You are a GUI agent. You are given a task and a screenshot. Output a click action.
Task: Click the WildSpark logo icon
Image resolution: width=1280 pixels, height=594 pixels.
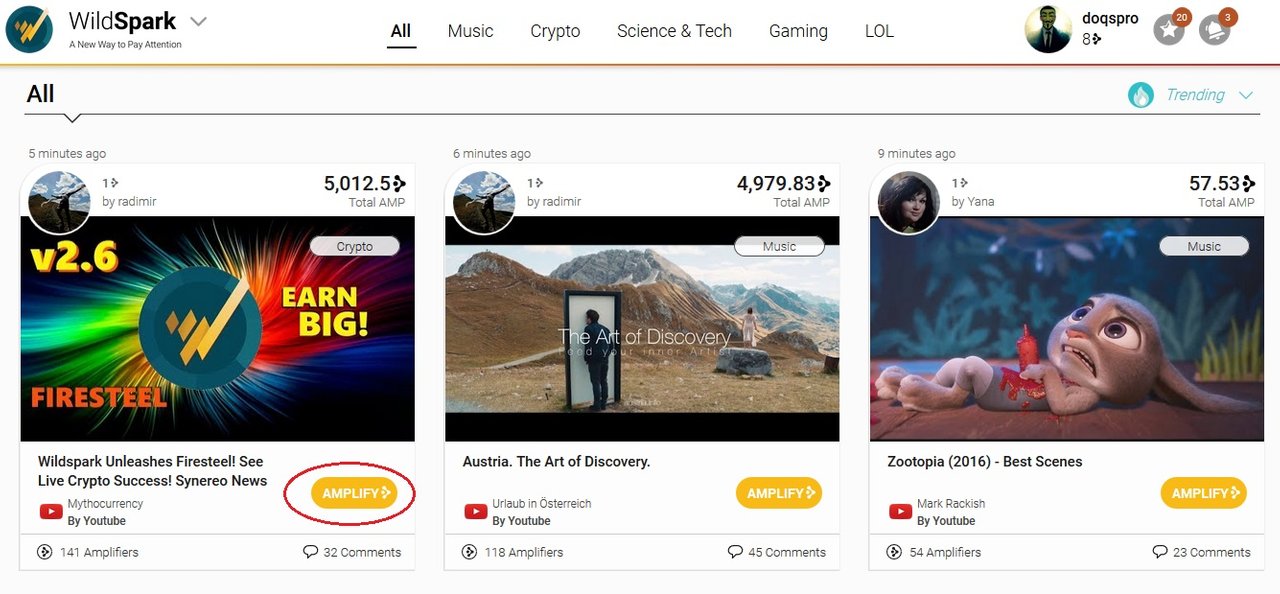[29, 29]
